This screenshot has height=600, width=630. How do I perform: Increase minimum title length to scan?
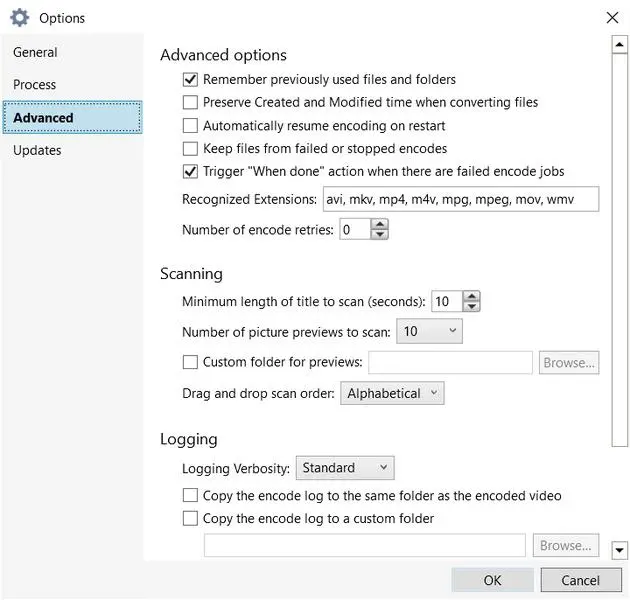pos(471,296)
